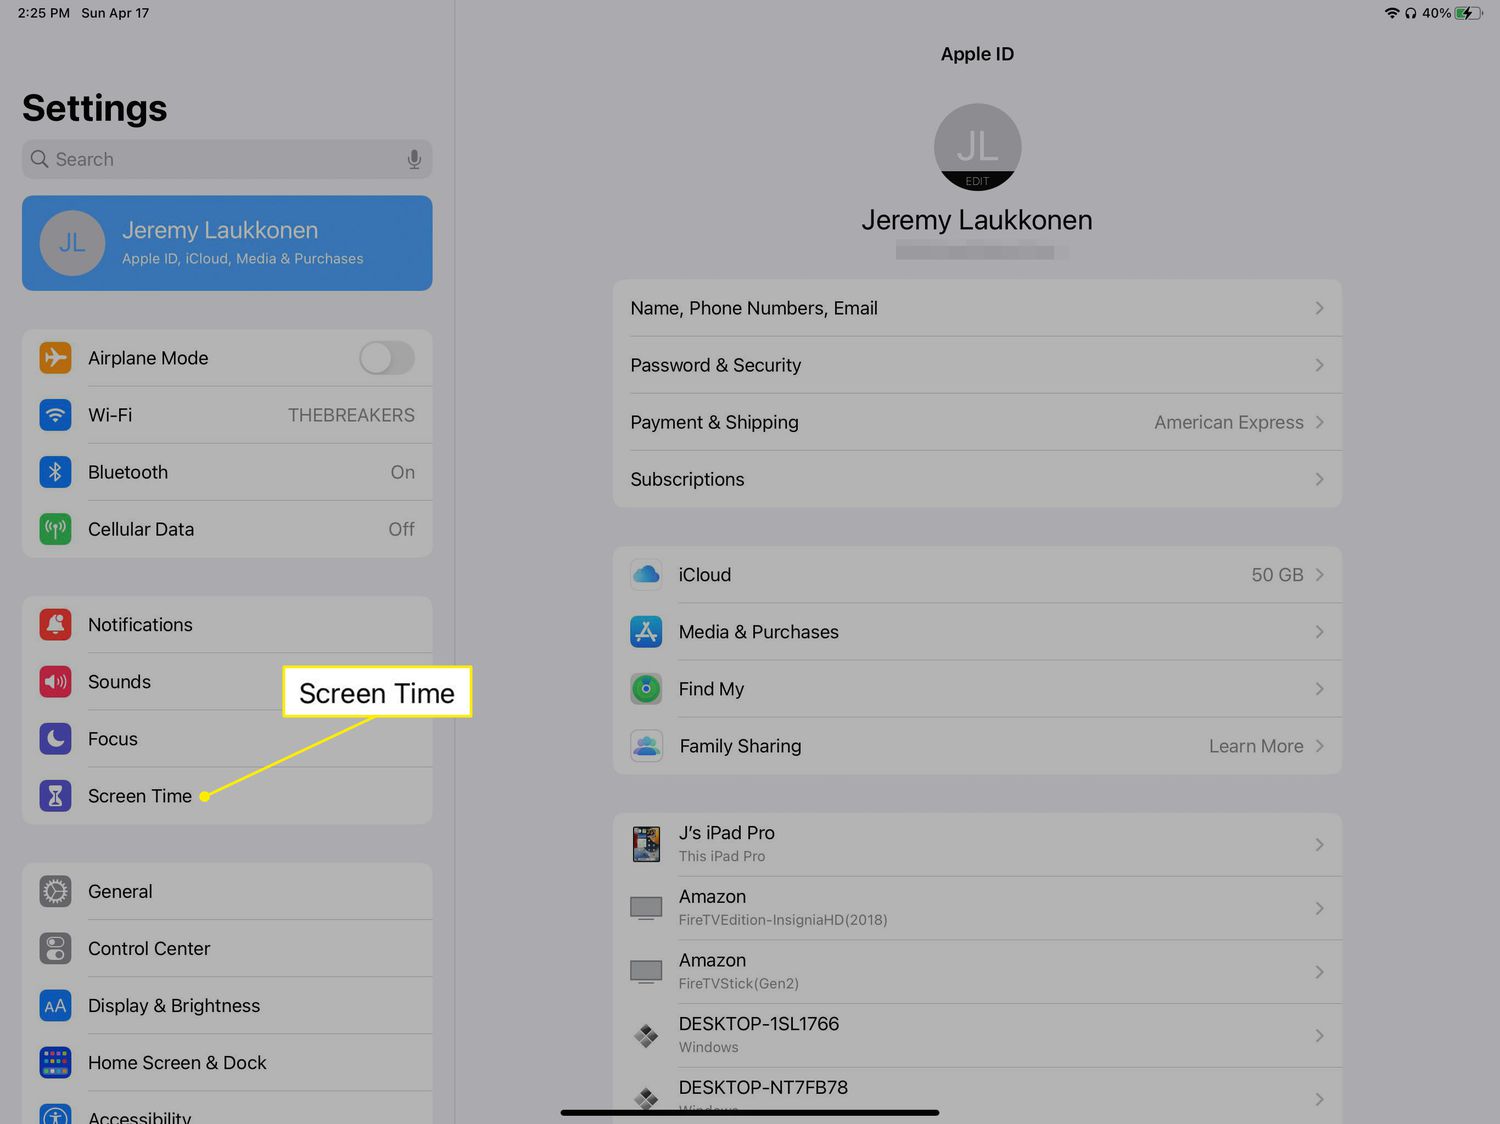The width and height of the screenshot is (1500, 1124).
Task: Tap Learn More for Family Sharing
Action: (x=1256, y=746)
